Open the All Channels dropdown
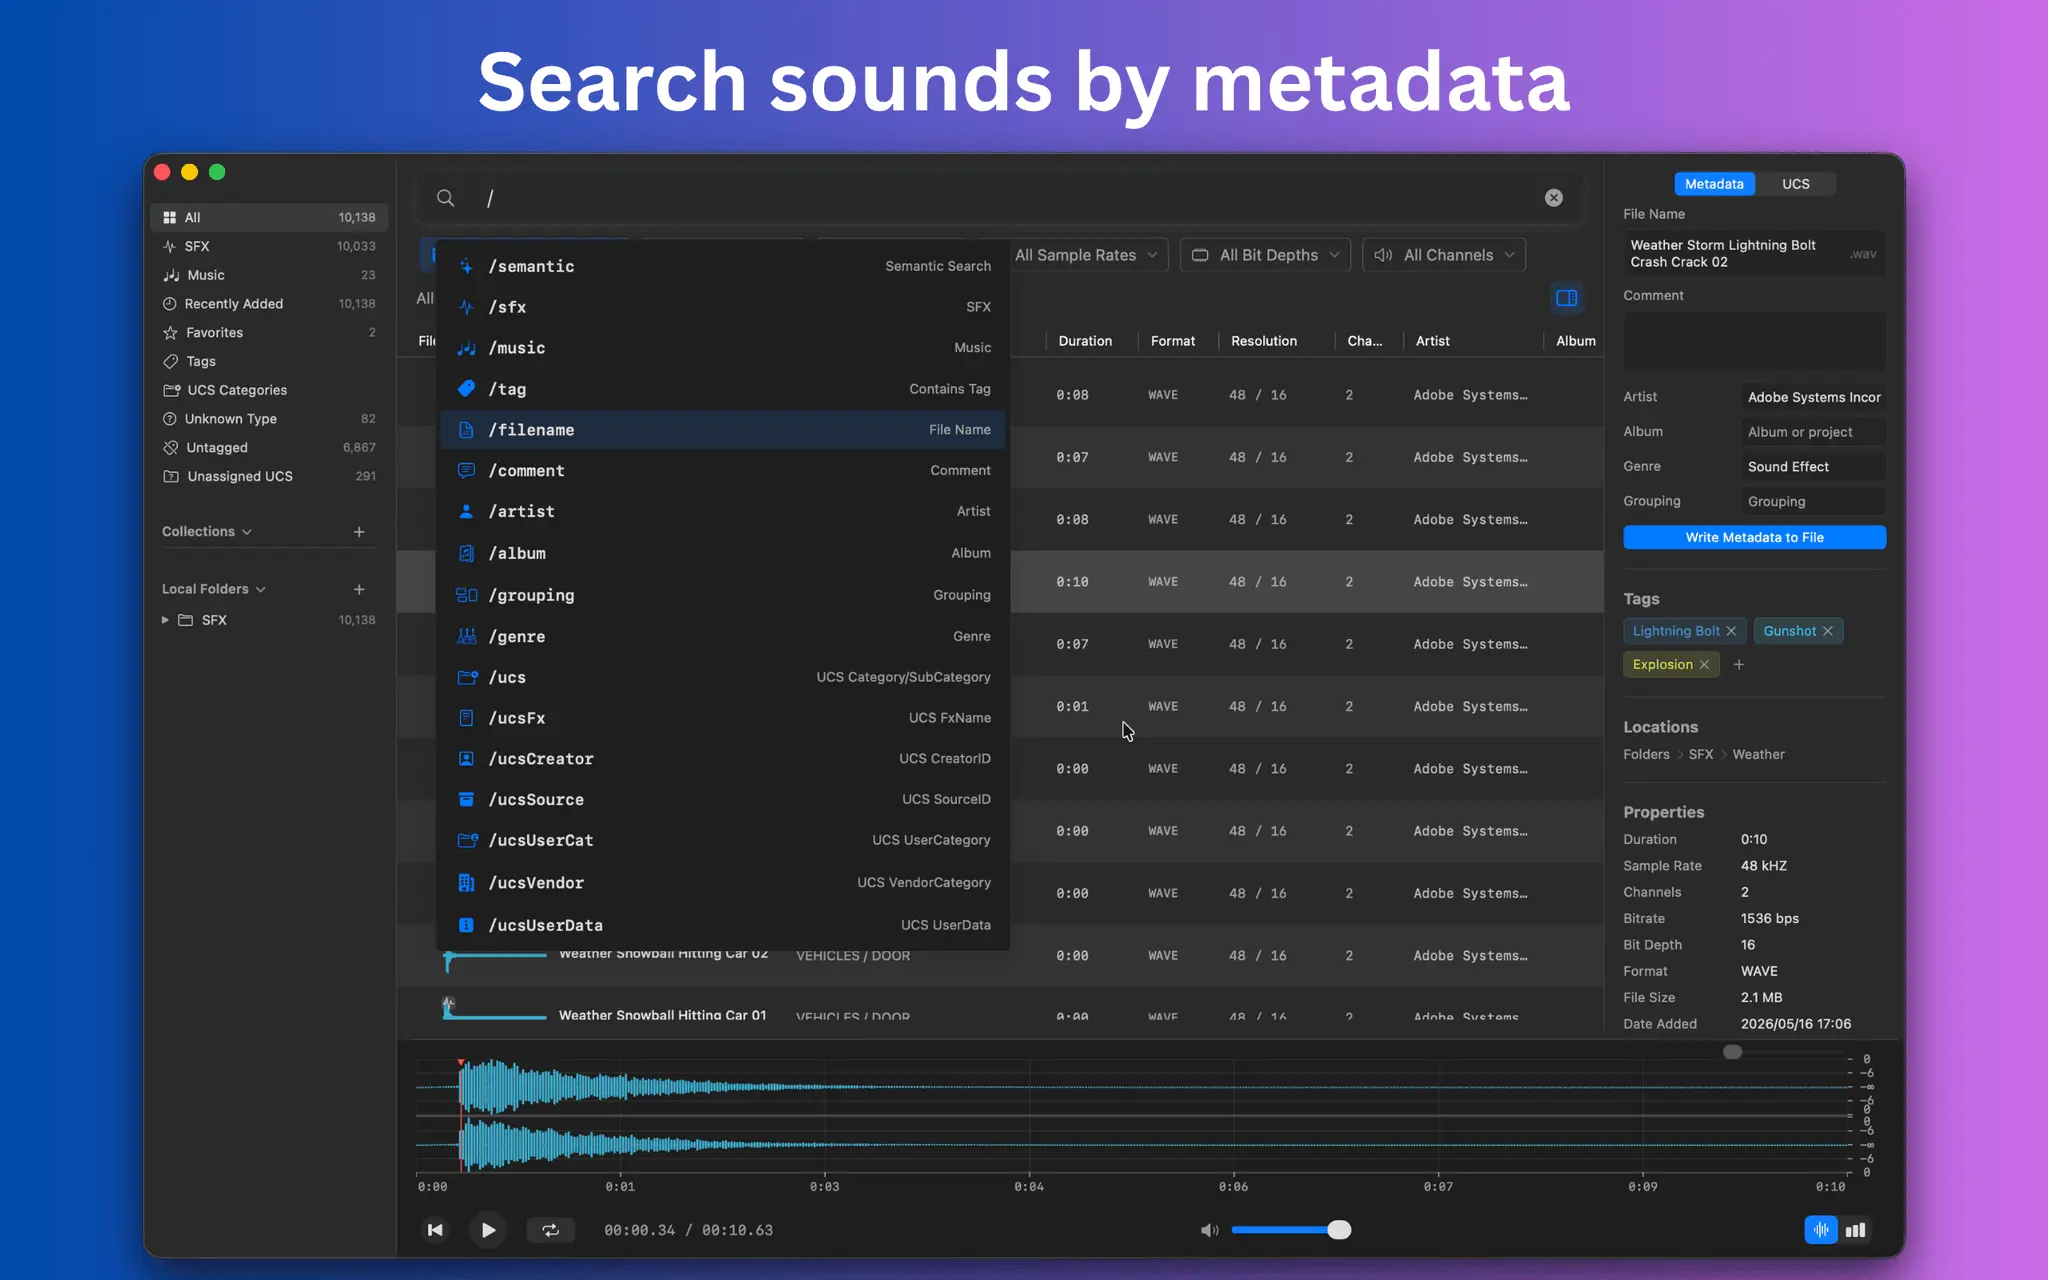Viewport: 2048px width, 1280px height. [x=1444, y=255]
